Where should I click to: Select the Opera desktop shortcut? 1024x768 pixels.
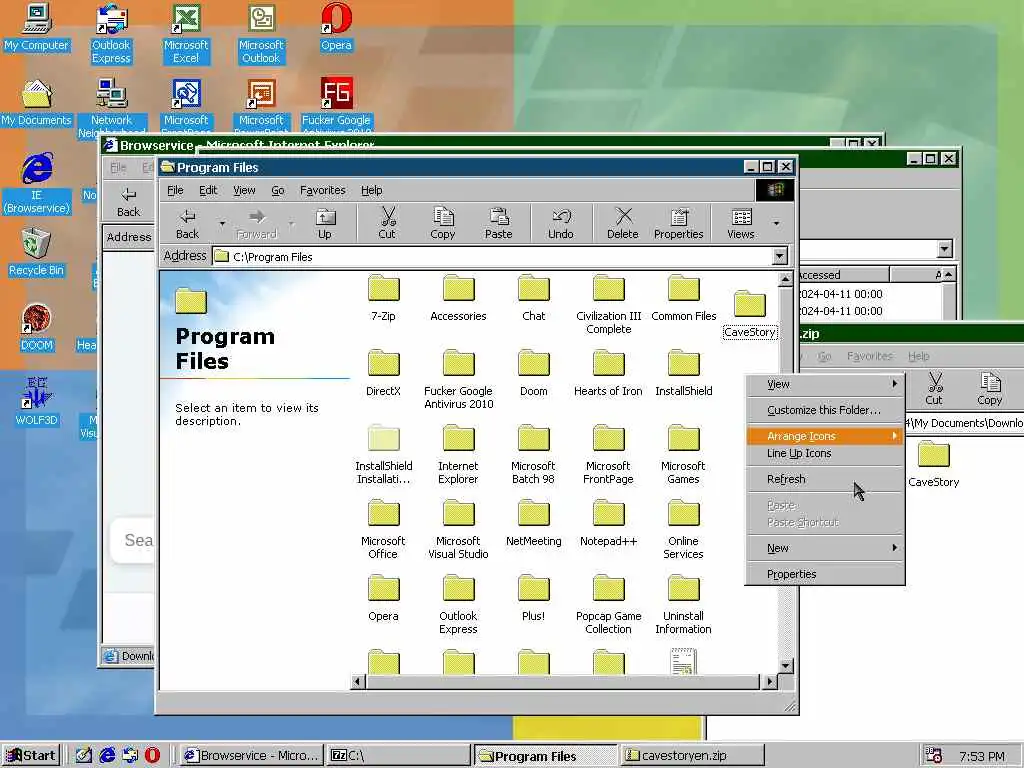click(x=336, y=27)
